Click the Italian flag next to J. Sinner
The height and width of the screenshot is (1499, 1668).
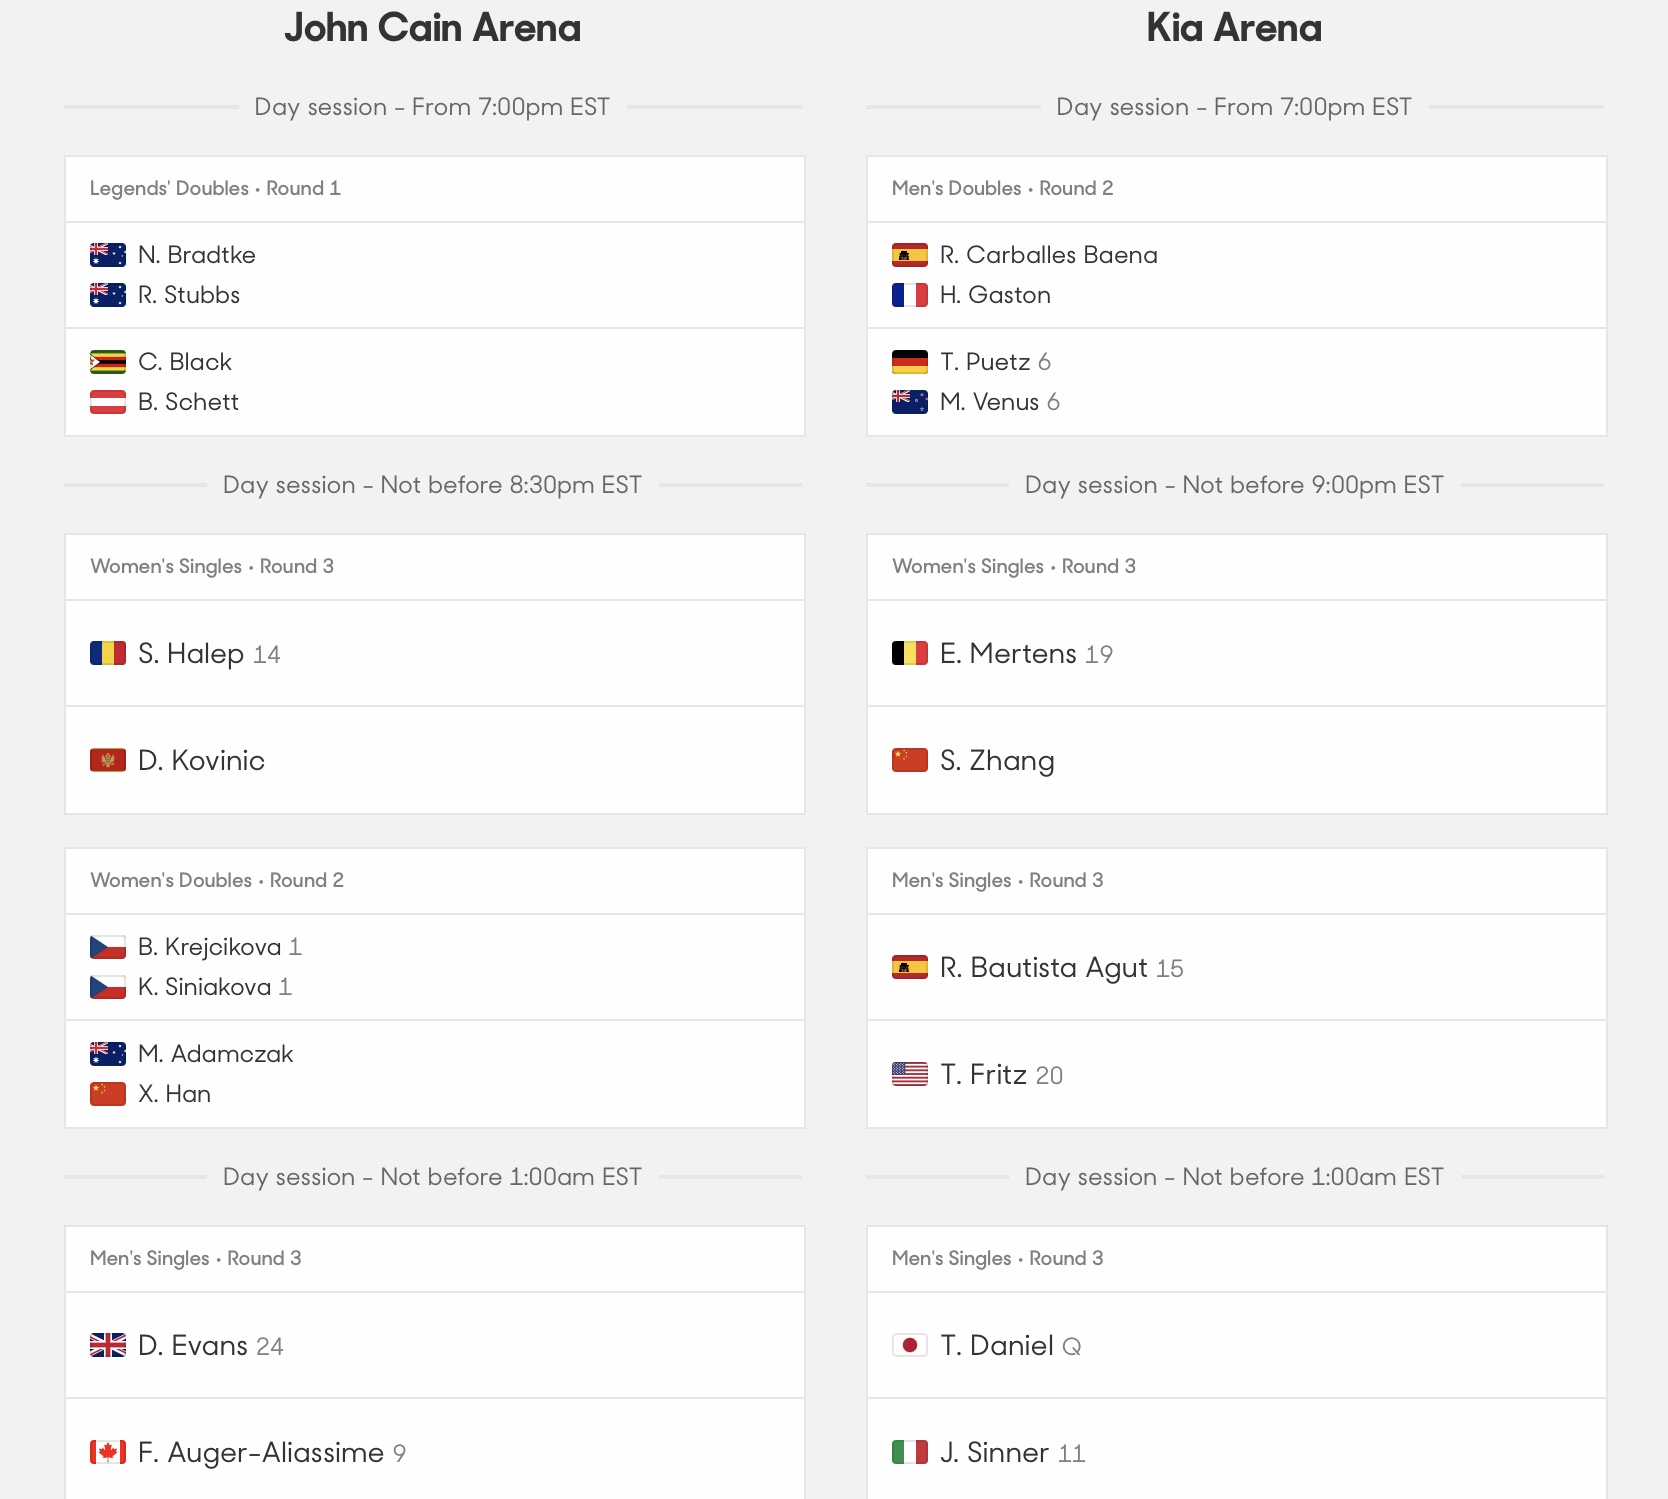(910, 1452)
